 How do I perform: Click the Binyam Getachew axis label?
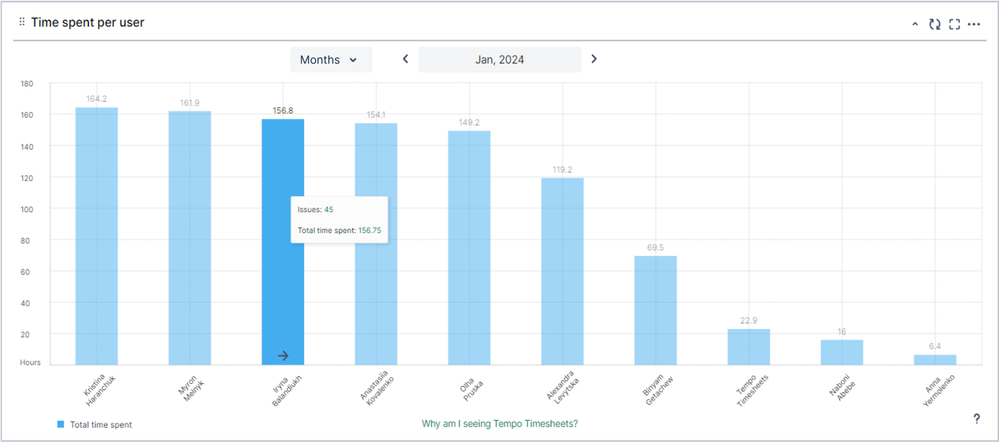(x=658, y=392)
